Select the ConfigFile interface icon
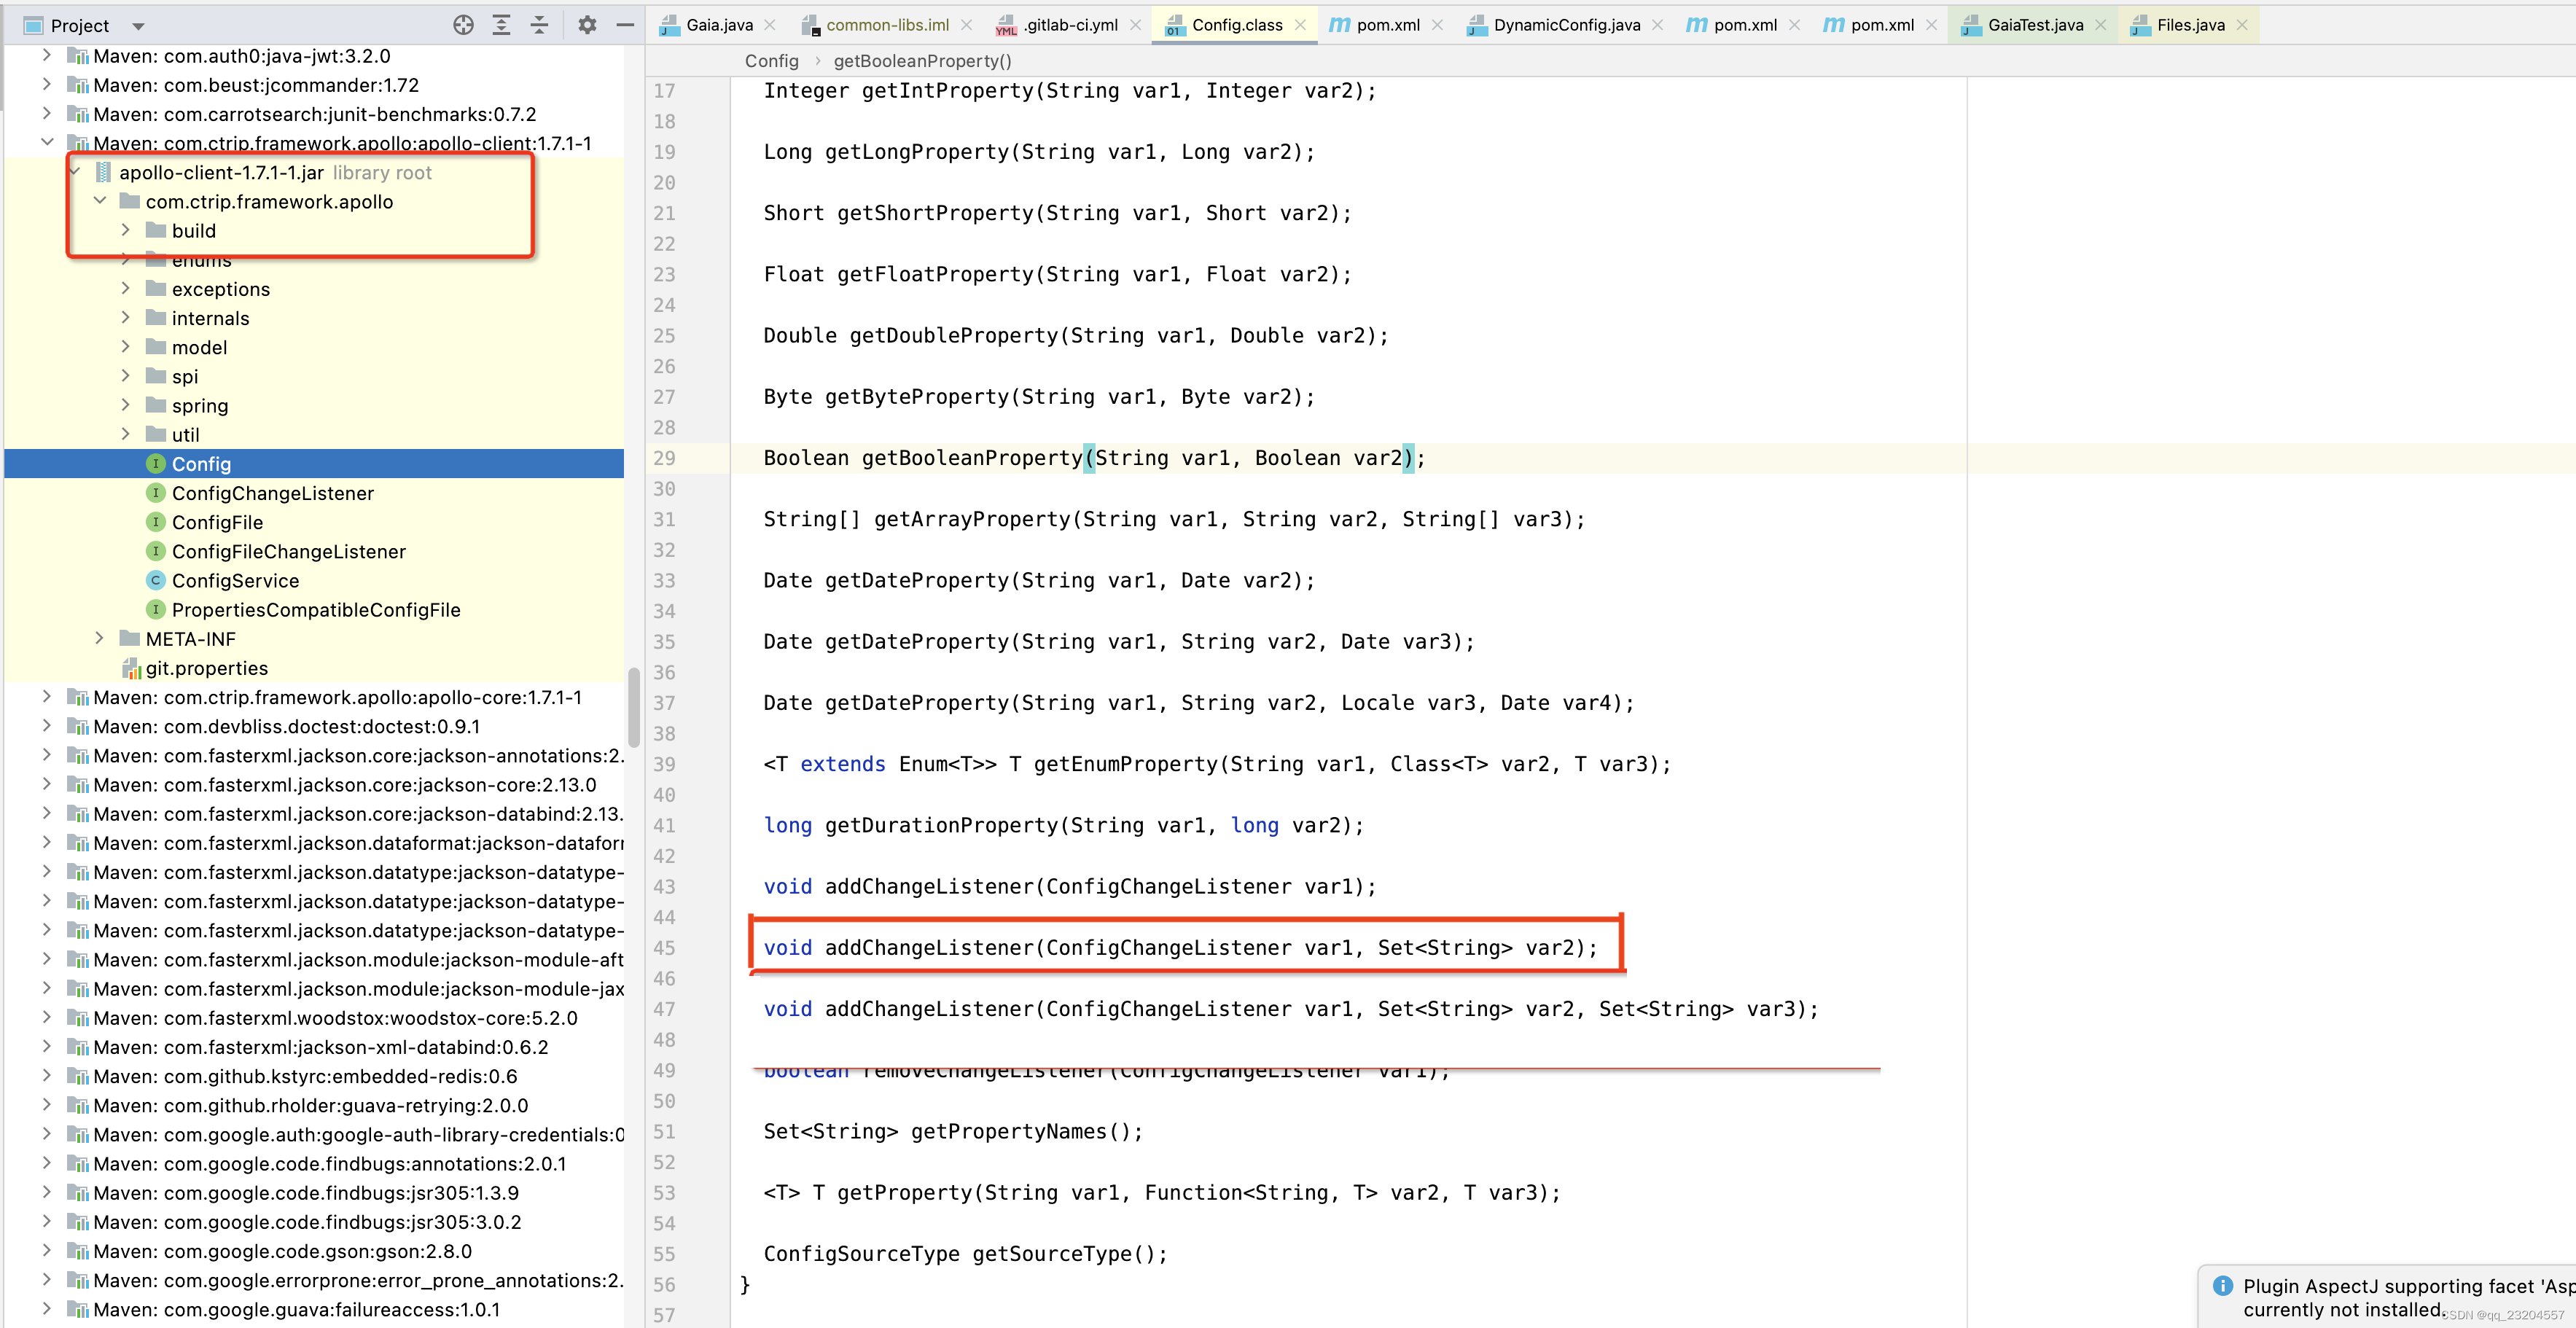2576x1328 pixels. tap(156, 522)
